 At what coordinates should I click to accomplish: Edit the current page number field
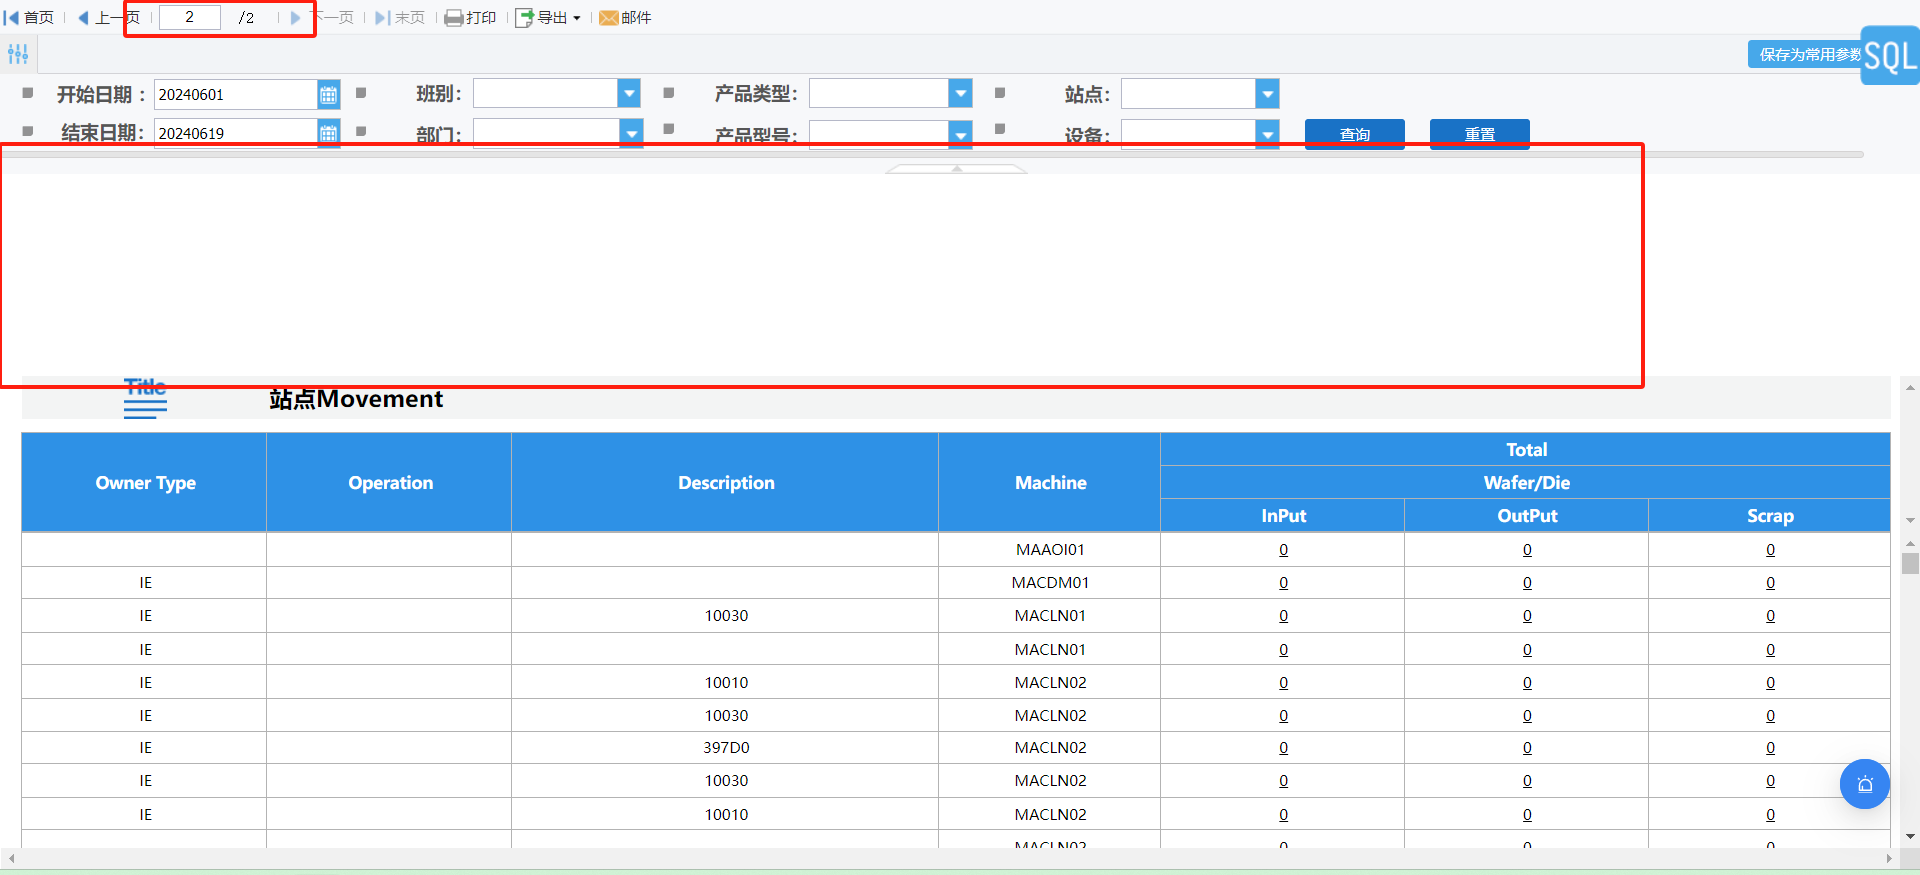(x=189, y=17)
